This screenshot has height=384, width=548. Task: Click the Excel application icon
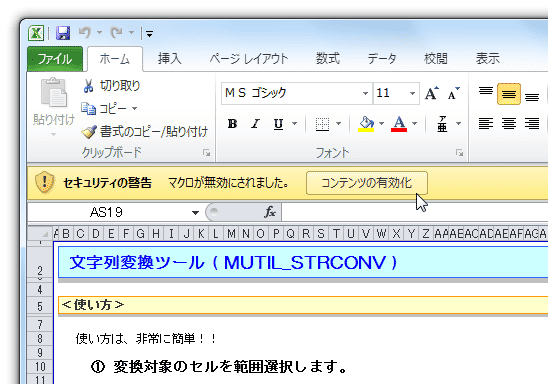click(x=36, y=33)
